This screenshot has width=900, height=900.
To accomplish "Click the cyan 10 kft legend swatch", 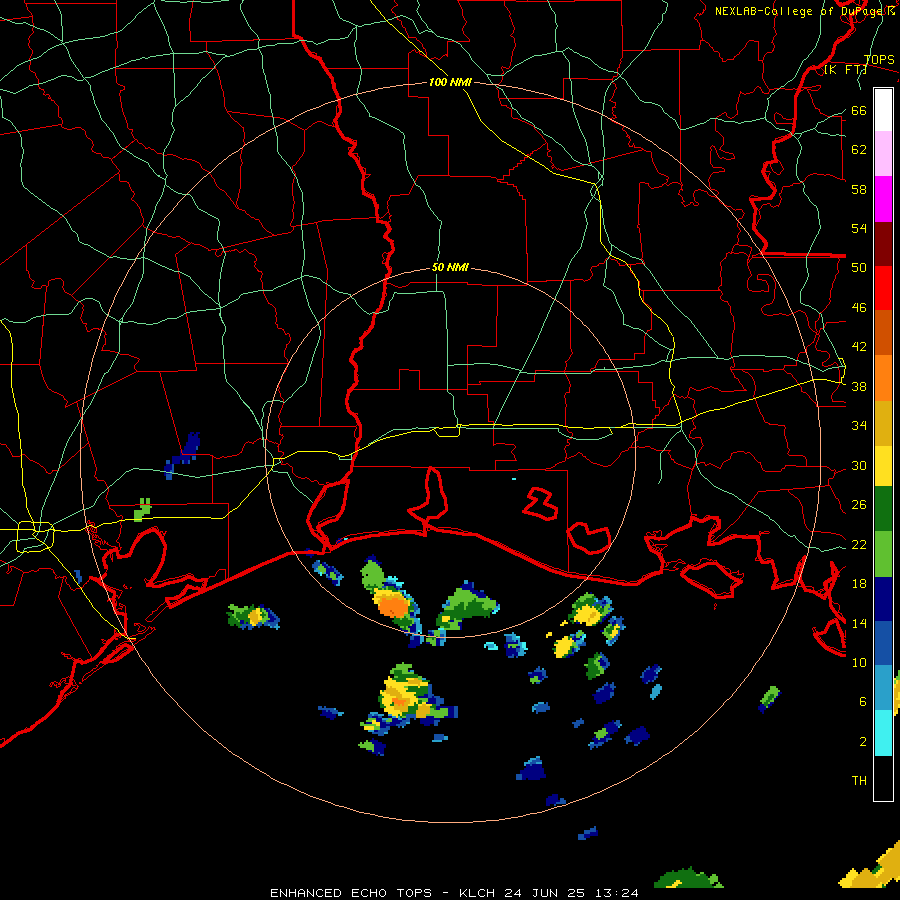I will click(x=883, y=733).
